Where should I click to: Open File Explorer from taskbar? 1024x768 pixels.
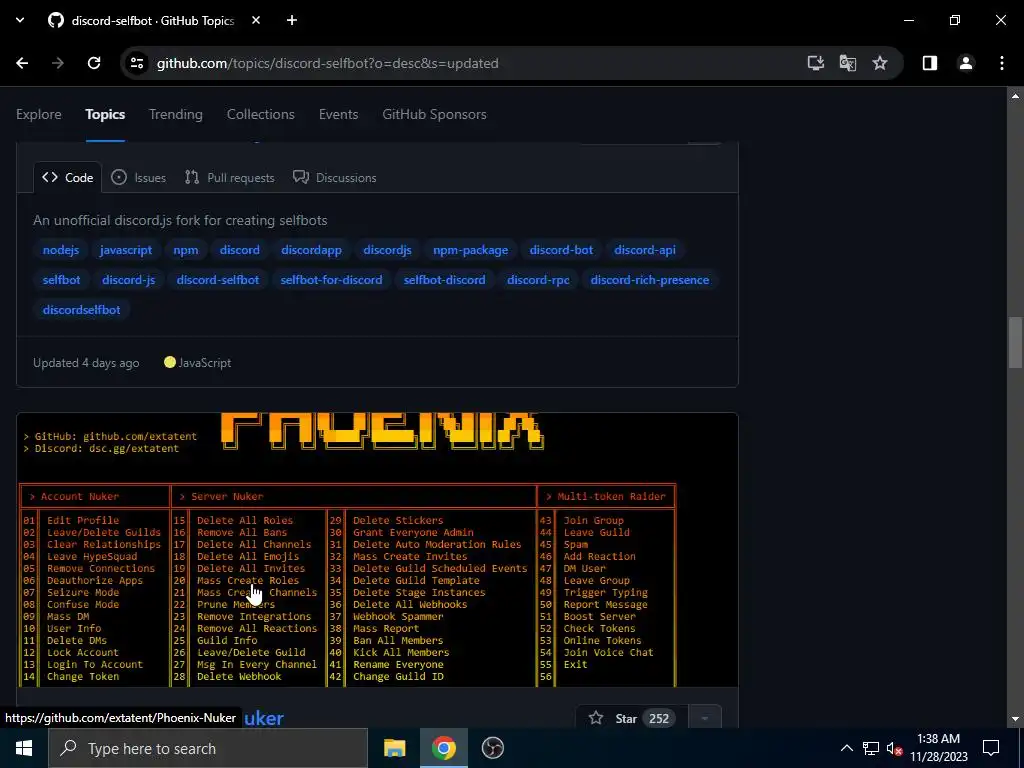tap(394, 748)
